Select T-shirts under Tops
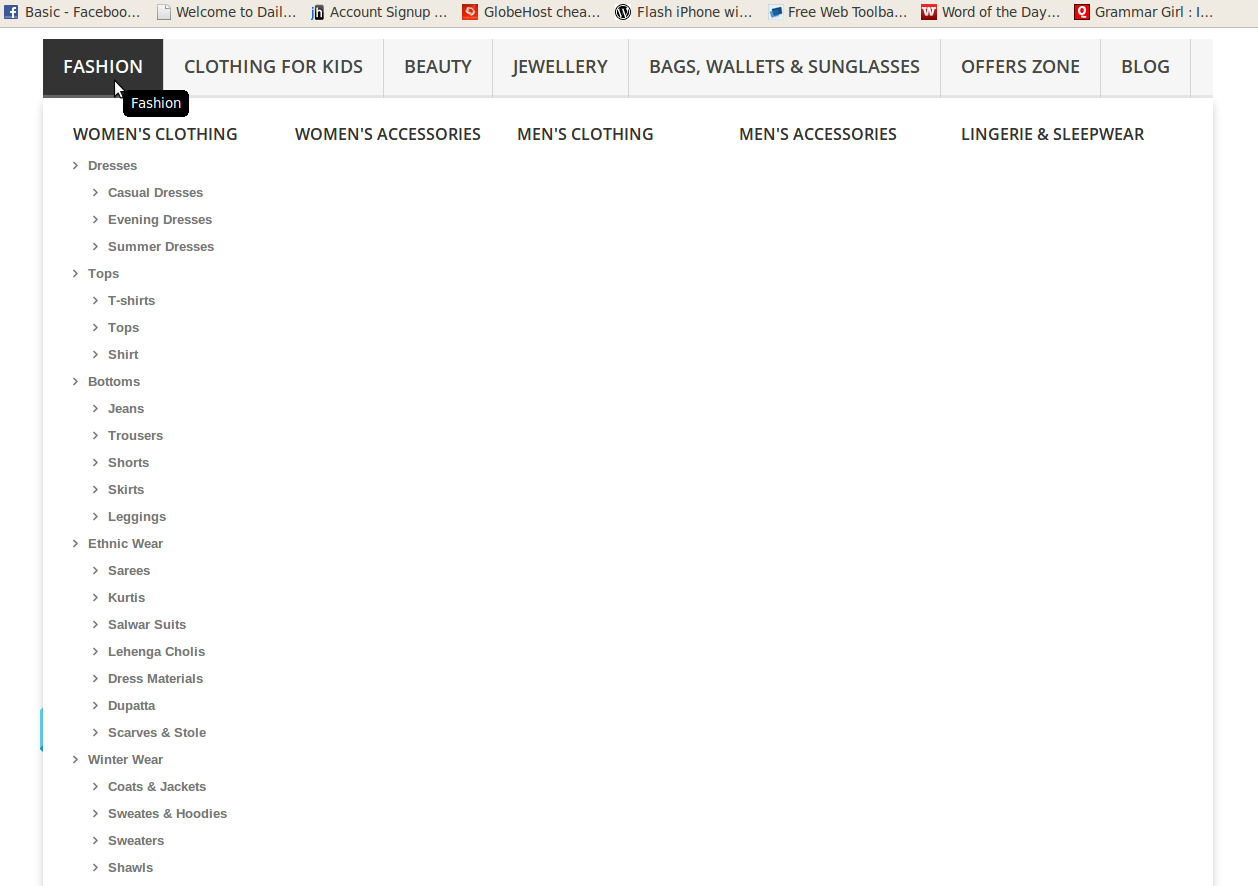The image size is (1258, 886). 131,301
